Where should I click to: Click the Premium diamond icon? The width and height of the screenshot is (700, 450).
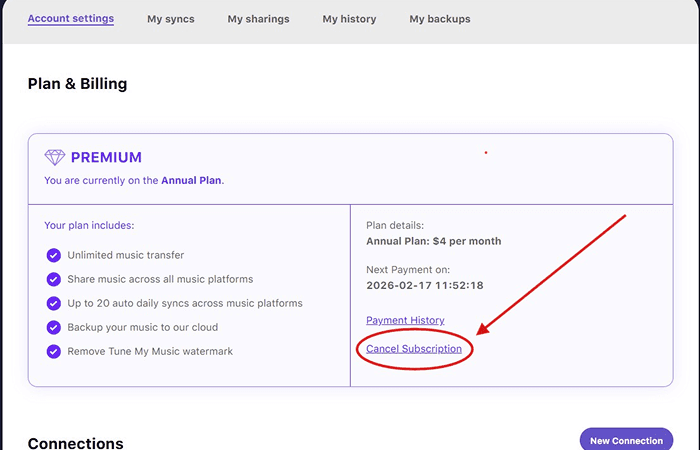click(x=55, y=157)
